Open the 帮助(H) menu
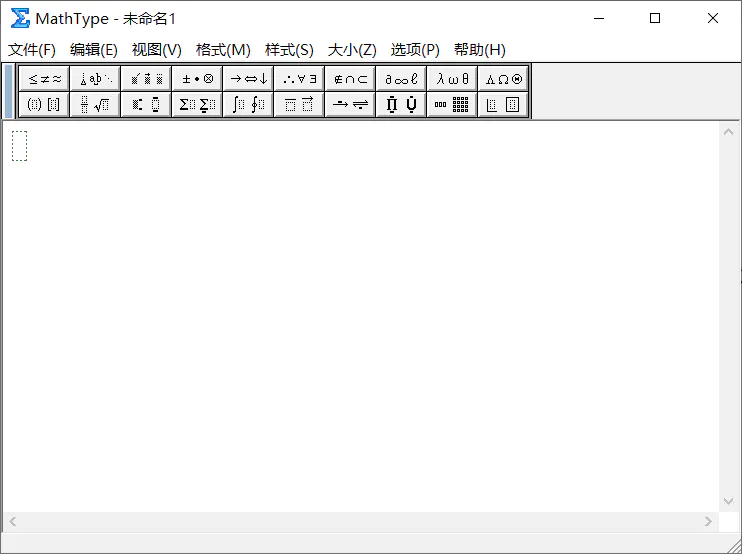This screenshot has height=554, width=742. tap(480, 50)
